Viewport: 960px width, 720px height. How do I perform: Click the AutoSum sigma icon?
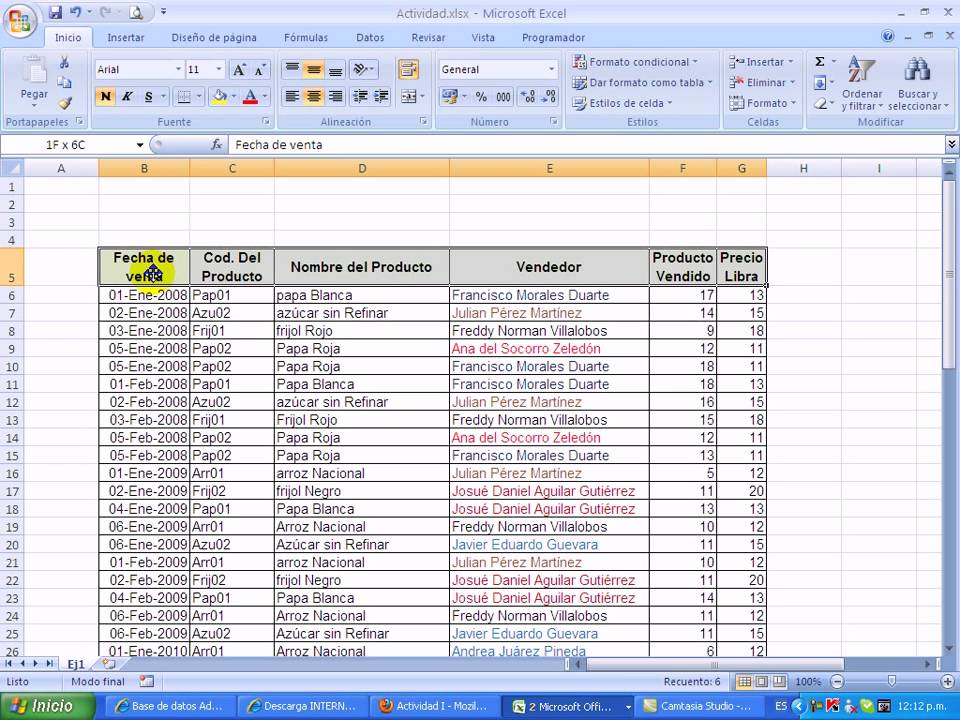(820, 62)
